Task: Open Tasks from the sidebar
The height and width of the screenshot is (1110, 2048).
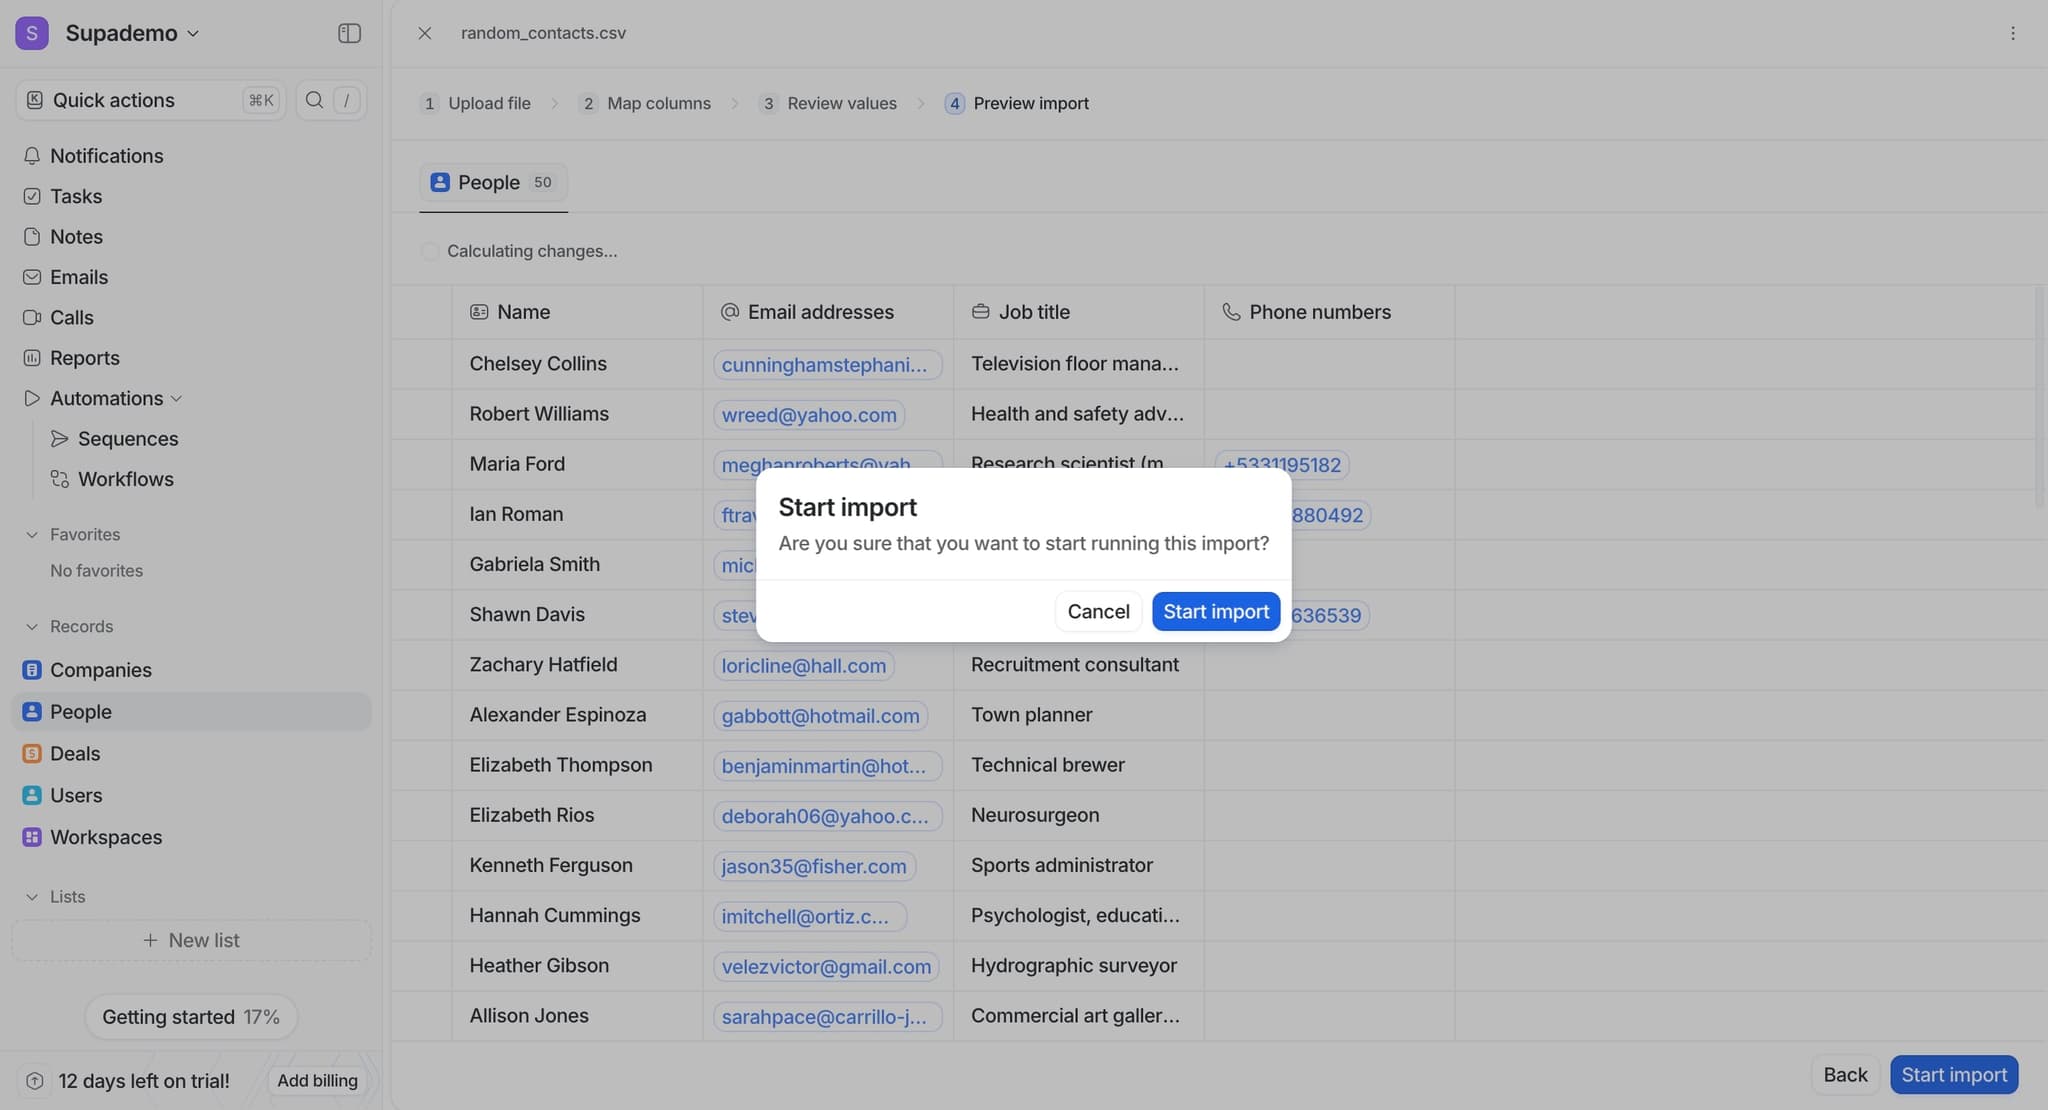Action: tap(76, 196)
